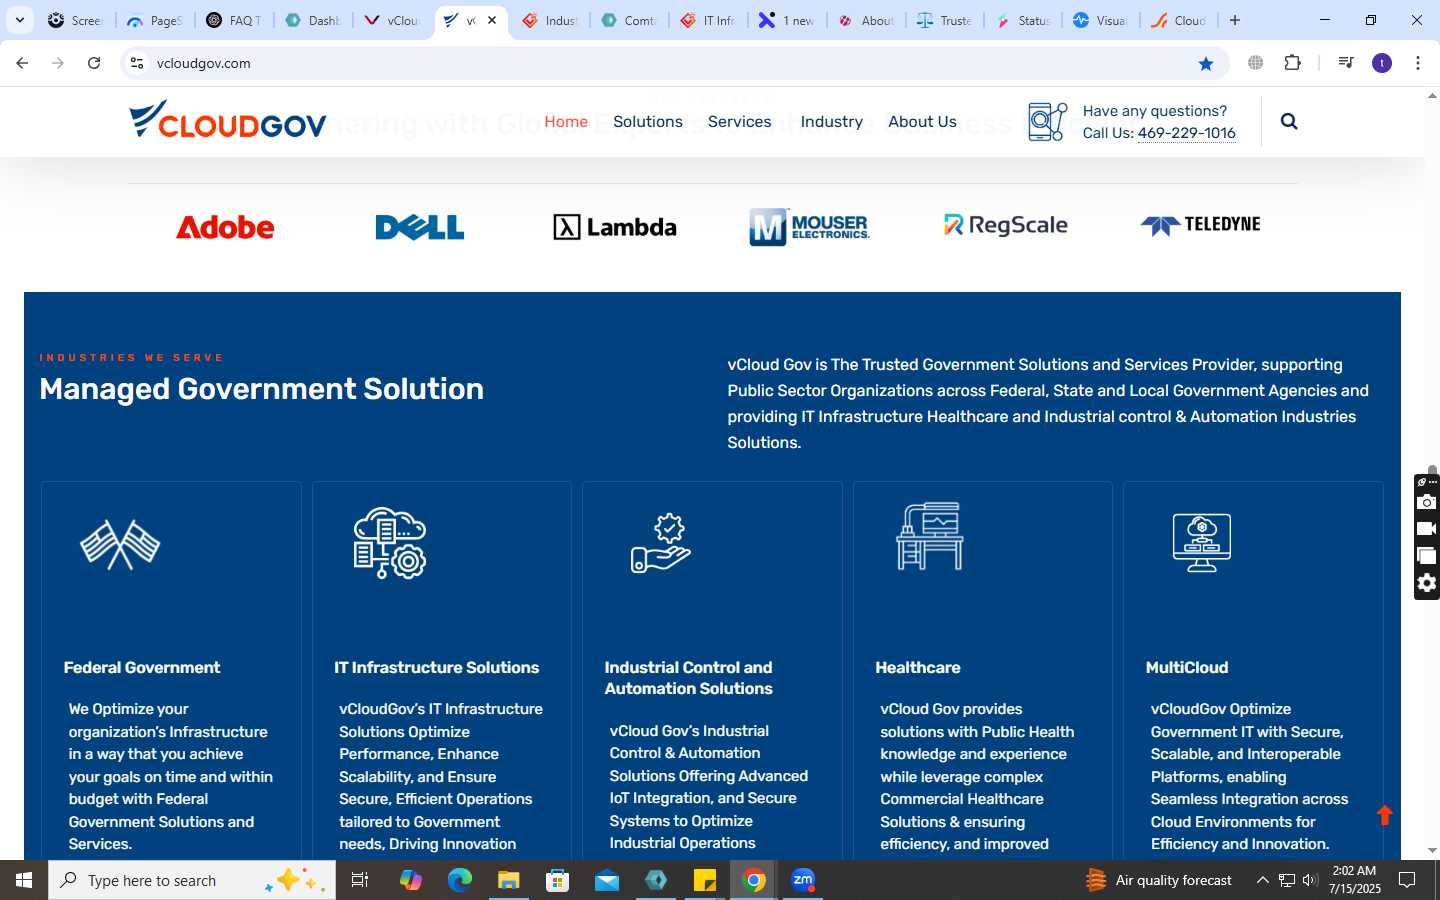Click the hand with gear Industrial Control icon
This screenshot has width=1440, height=900.
[x=661, y=543]
